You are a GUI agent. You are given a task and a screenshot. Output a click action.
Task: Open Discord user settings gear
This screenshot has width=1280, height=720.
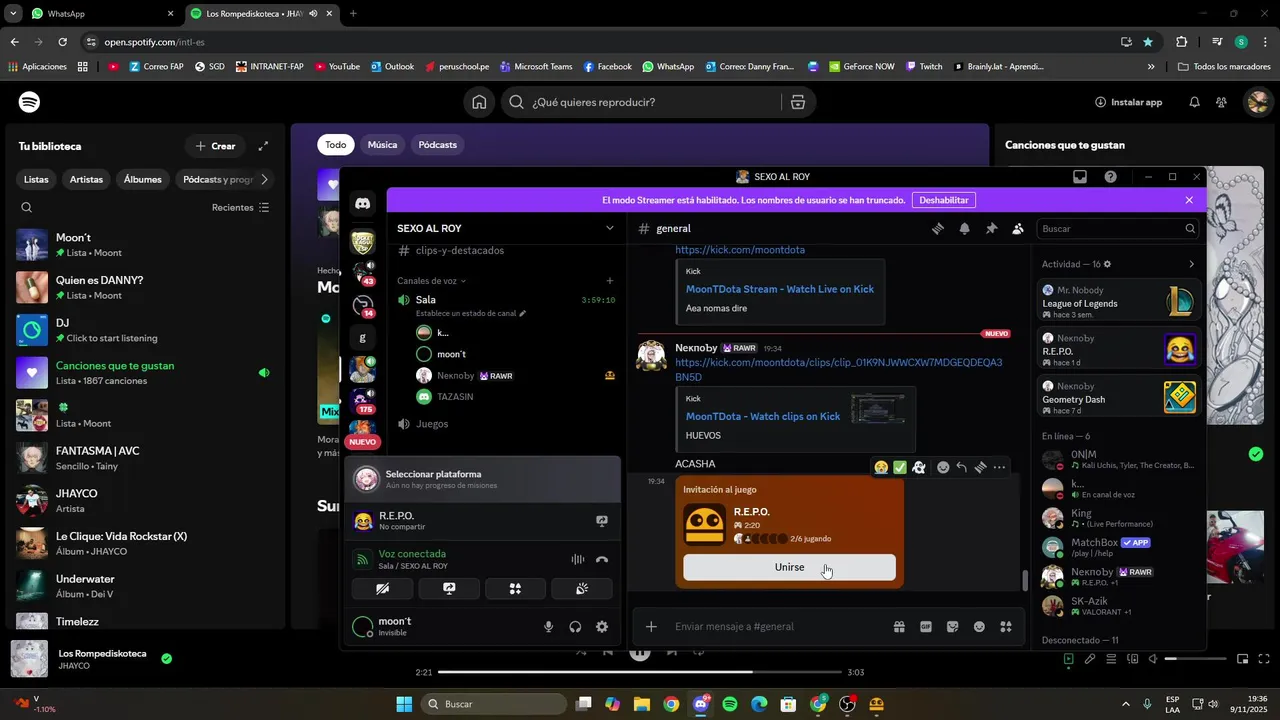point(602,627)
